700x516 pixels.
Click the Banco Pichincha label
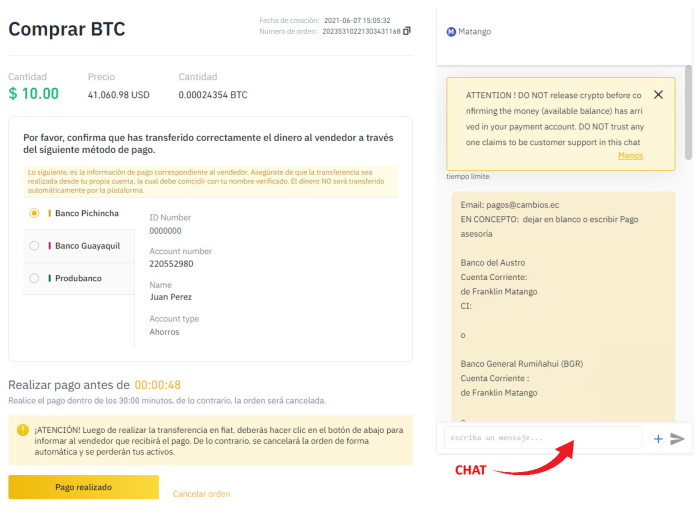coord(87,213)
